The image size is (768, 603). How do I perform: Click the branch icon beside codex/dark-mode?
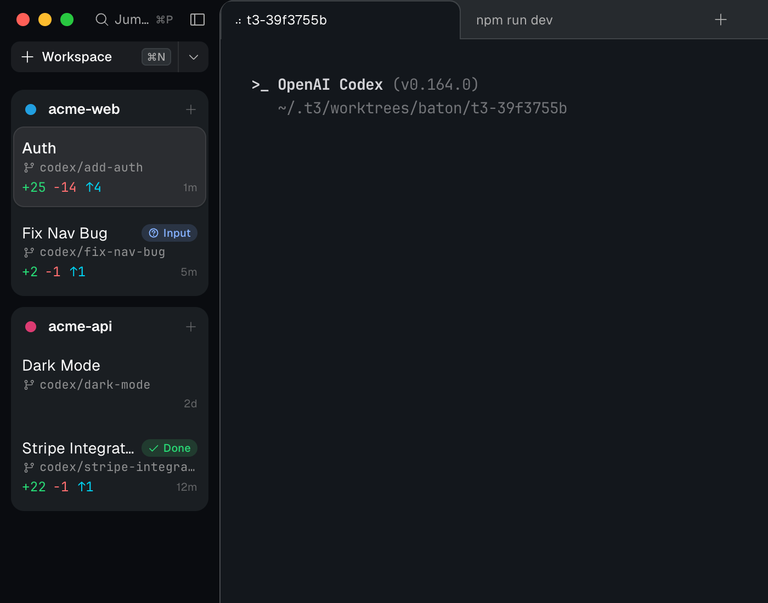(29, 385)
